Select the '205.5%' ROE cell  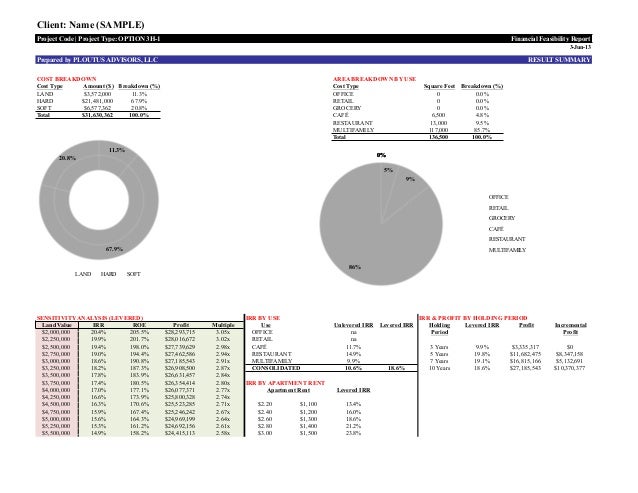(139, 332)
